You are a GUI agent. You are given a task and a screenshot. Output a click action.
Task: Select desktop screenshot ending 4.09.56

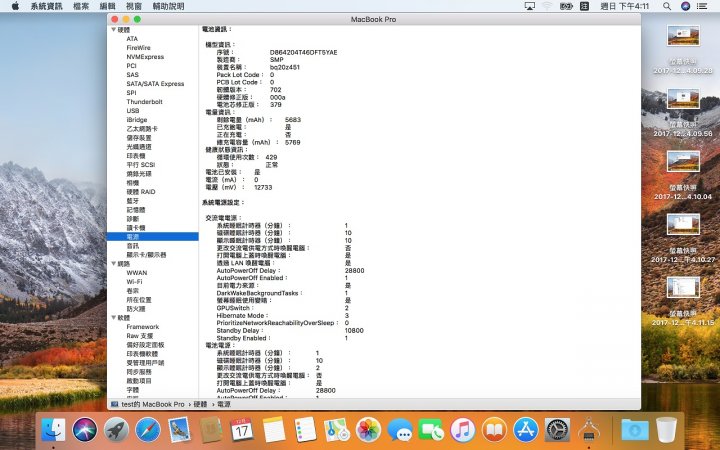coord(683,99)
